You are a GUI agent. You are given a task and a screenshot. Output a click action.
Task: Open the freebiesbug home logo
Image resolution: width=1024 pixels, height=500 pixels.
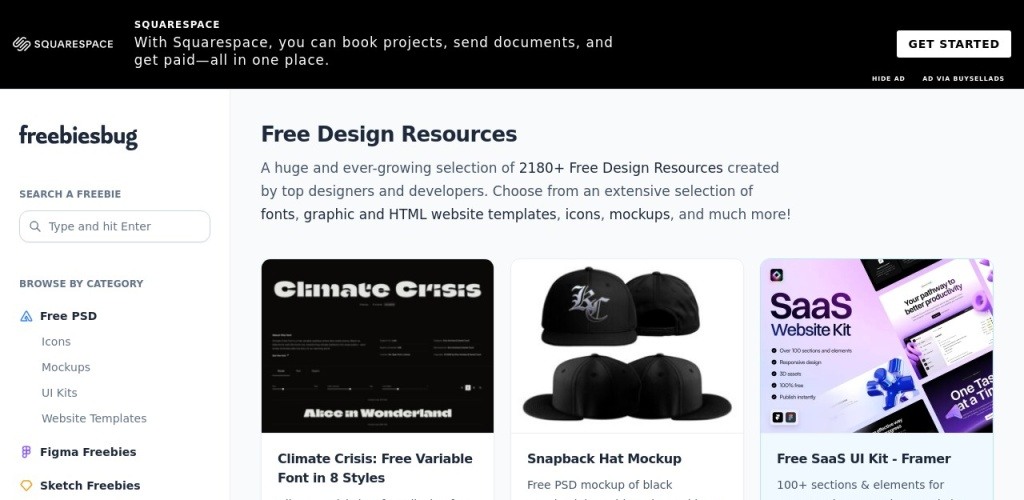click(78, 136)
